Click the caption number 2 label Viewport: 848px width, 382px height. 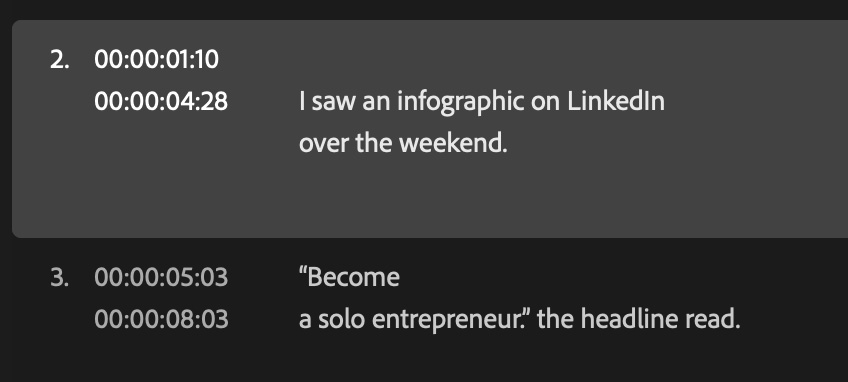[x=59, y=59]
